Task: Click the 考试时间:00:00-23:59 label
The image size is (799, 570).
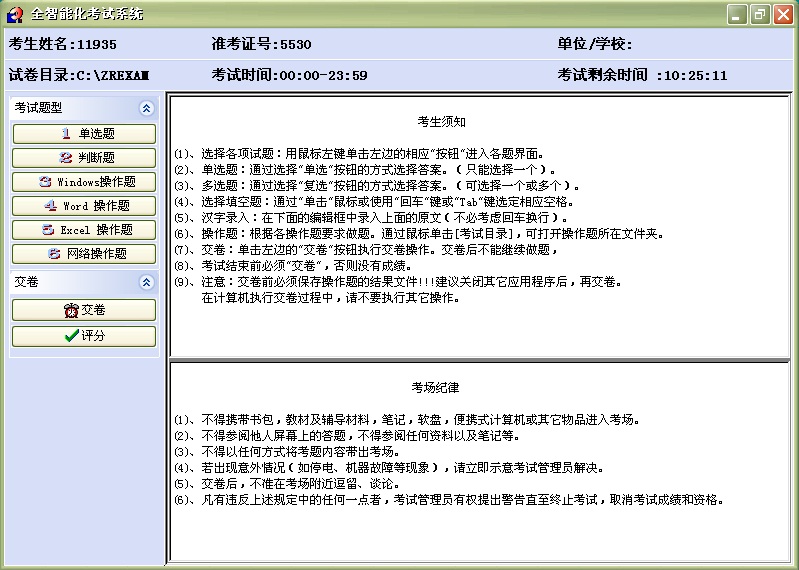Action: pos(289,75)
